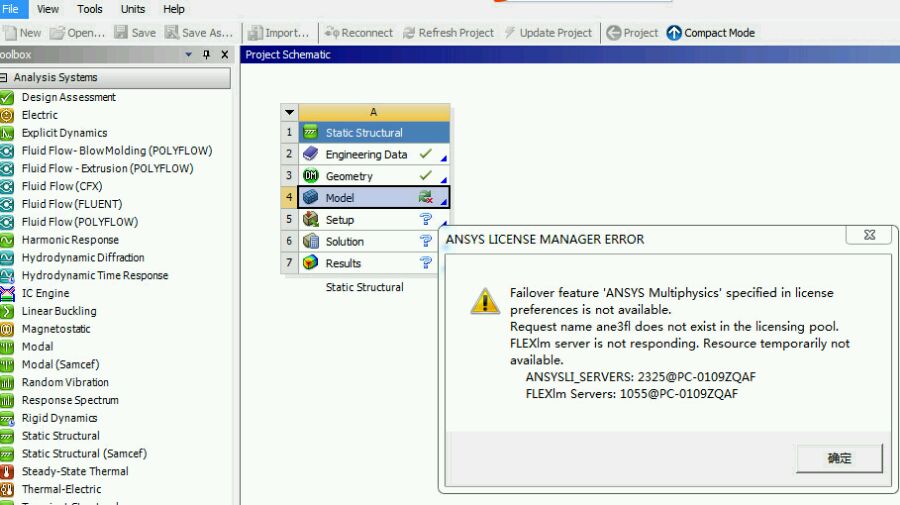Open the View menu
Image resolution: width=900 pixels, height=505 pixels.
click(48, 9)
